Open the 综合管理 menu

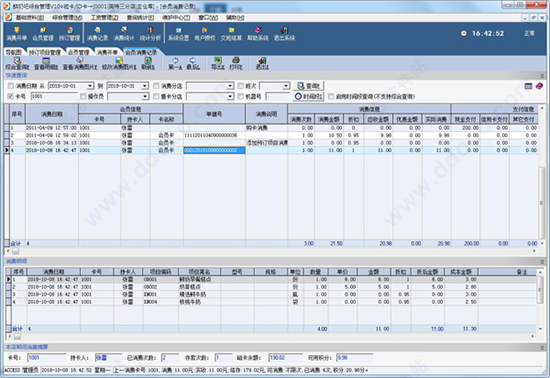pos(67,17)
